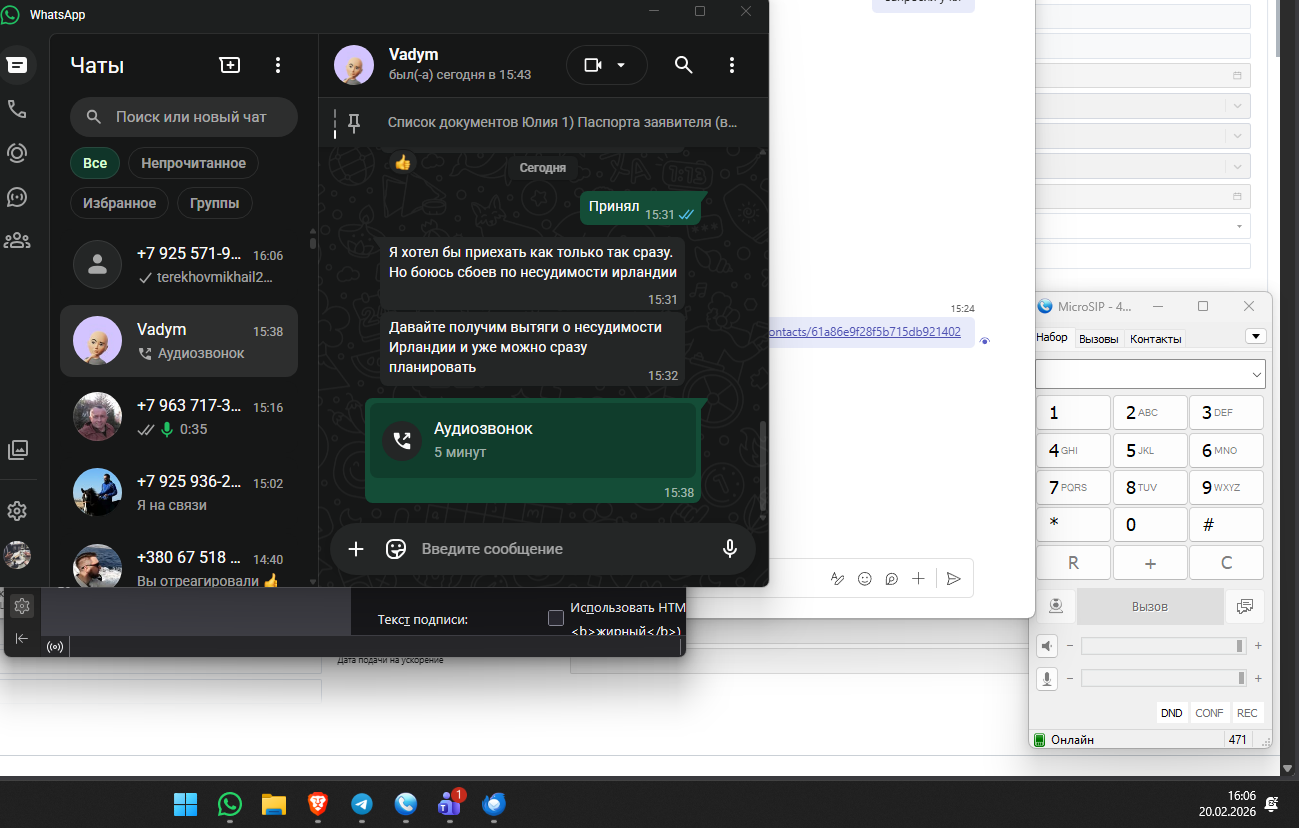Switch to the Вызовы tab in MicroSIP
The height and width of the screenshot is (828, 1299).
pyautogui.click(x=1099, y=338)
